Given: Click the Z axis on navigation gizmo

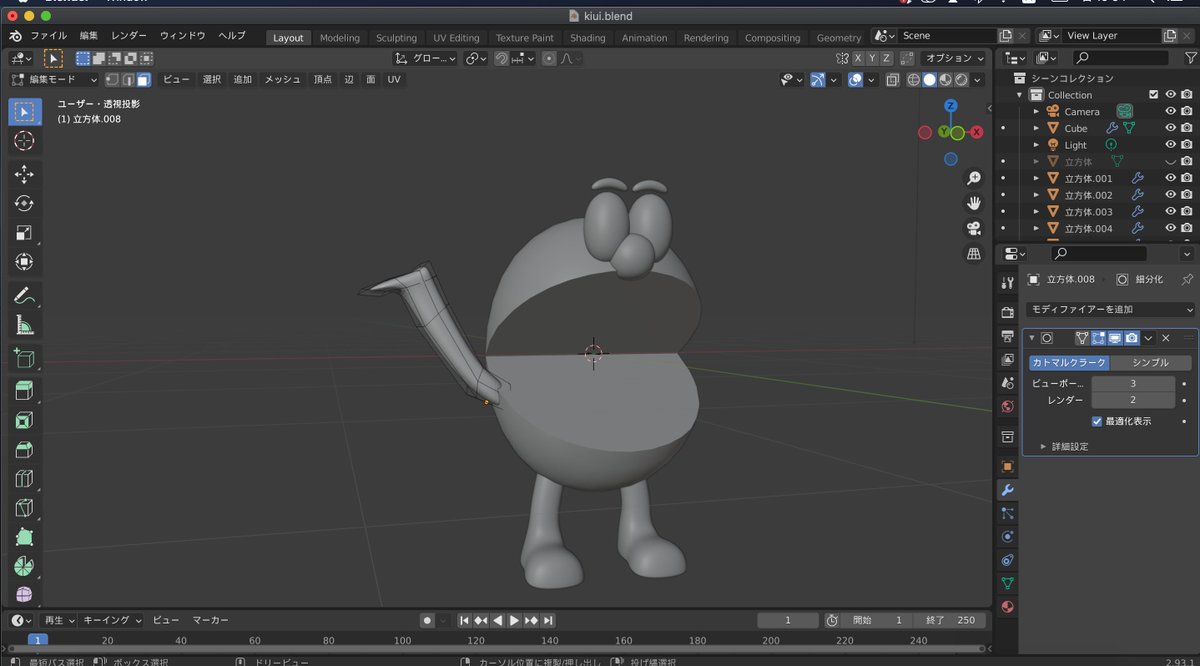Looking at the screenshot, I should (951, 105).
